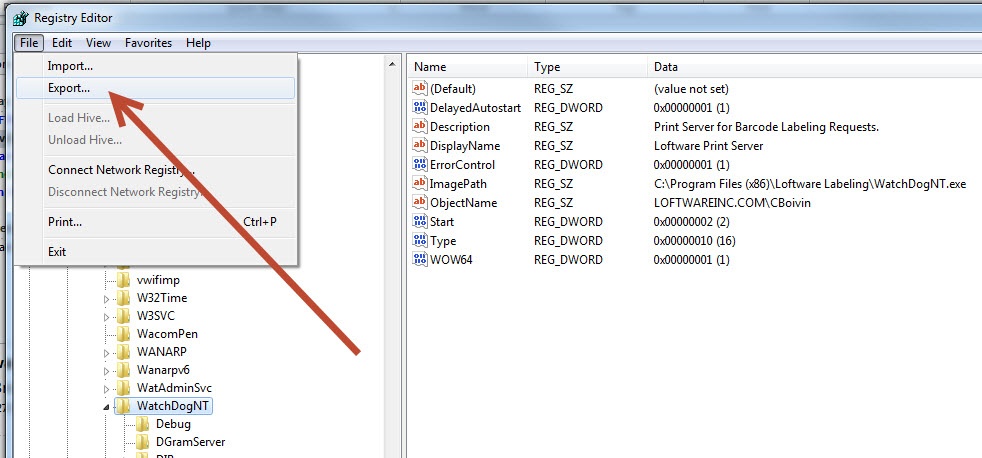Click the ObjectName string value icon
Viewport: 982px width, 458px height.
420,203
